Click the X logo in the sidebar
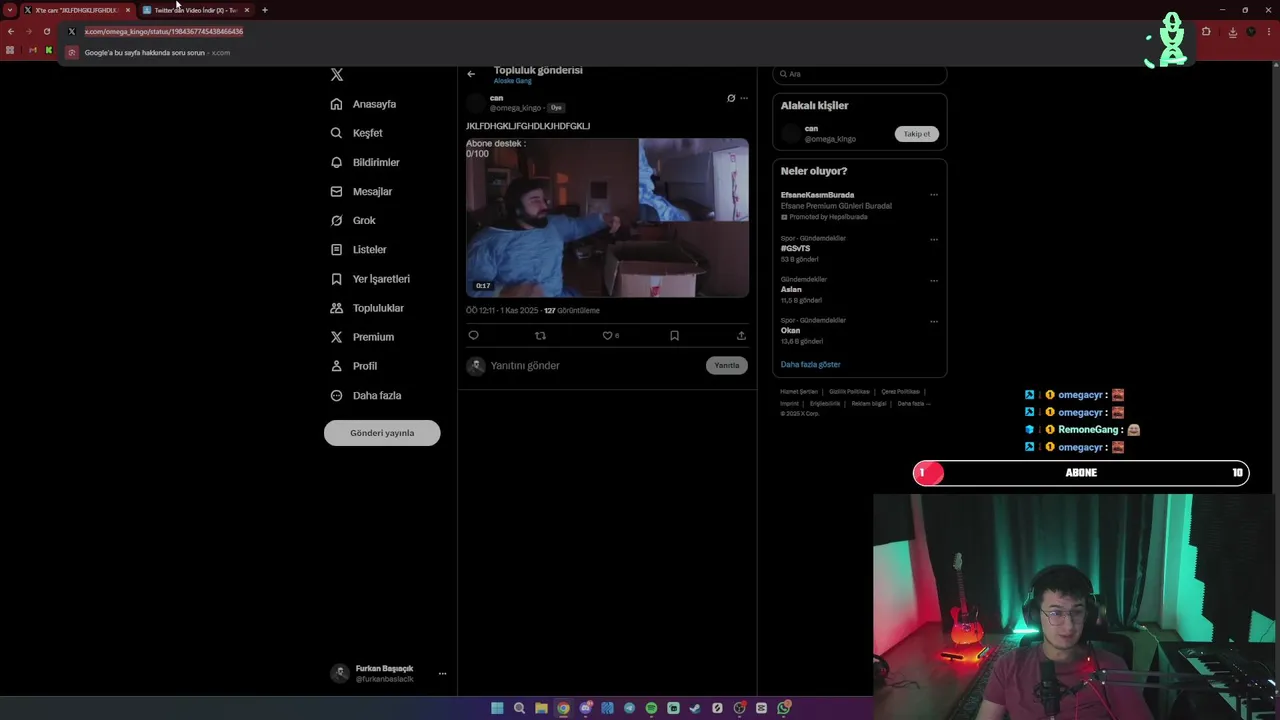Screen dimensions: 1280x720 coord(337,75)
